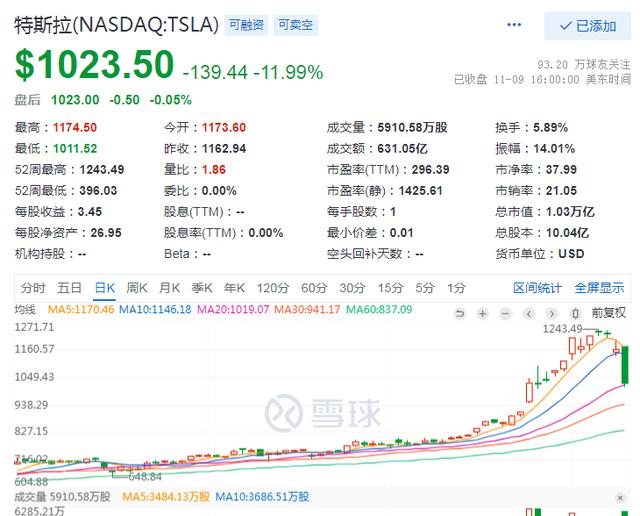Viewport: 640px width, 516px height.
Task: Click the 可融资 tag
Action: tap(246, 25)
